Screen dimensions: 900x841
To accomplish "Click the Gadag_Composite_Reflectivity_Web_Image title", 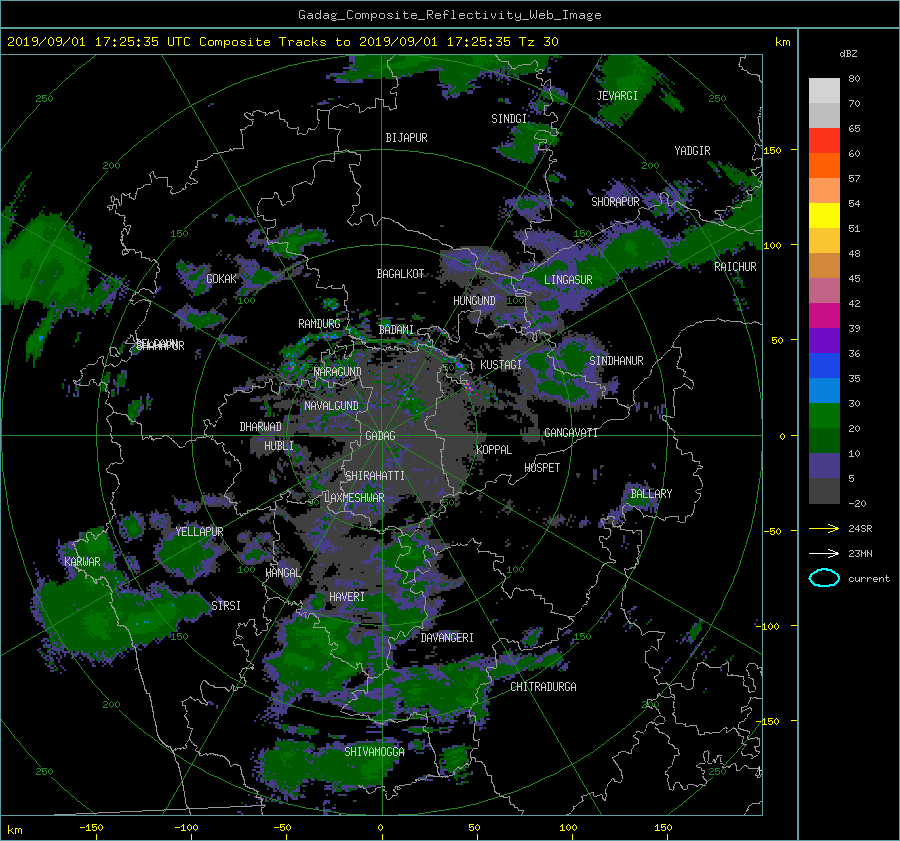I will click(449, 15).
